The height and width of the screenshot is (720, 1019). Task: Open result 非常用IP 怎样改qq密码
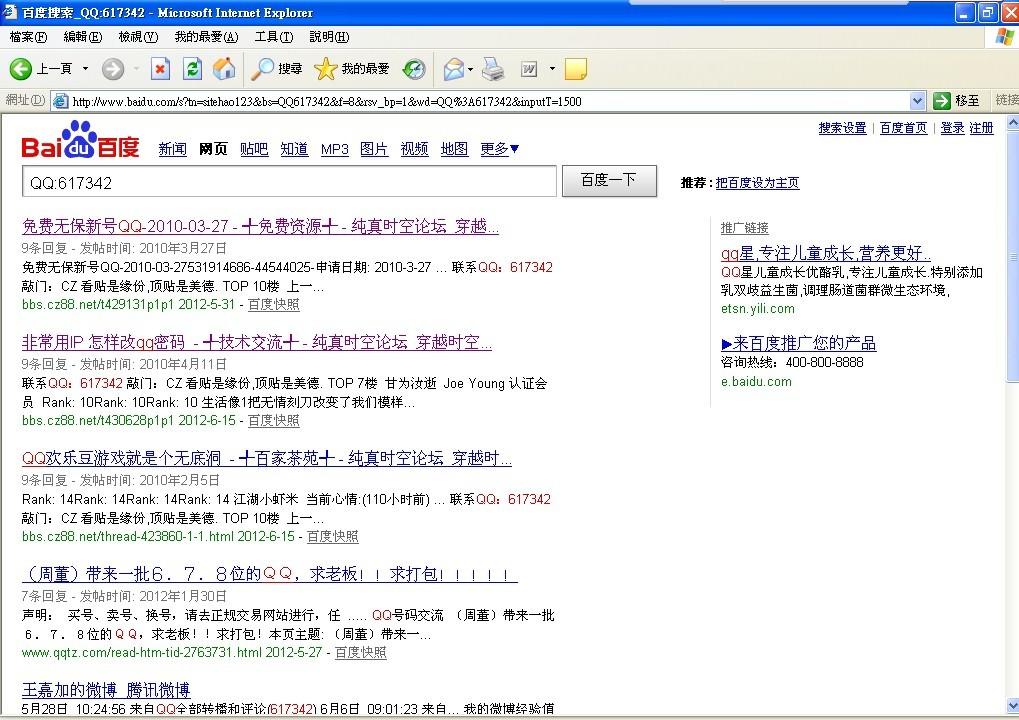tap(257, 342)
